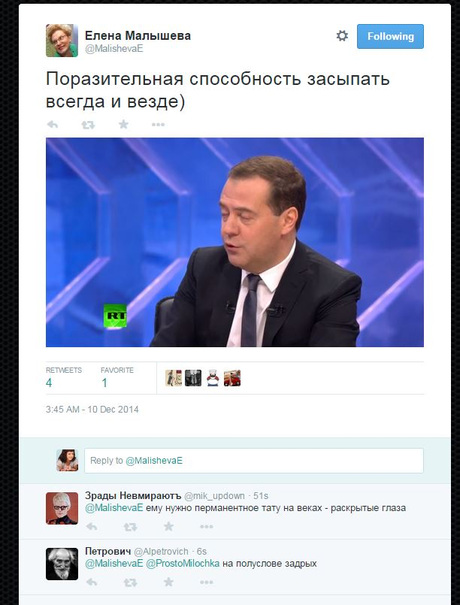Open the gear settings menu beside Following
This screenshot has width=460, height=605.
[342, 36]
